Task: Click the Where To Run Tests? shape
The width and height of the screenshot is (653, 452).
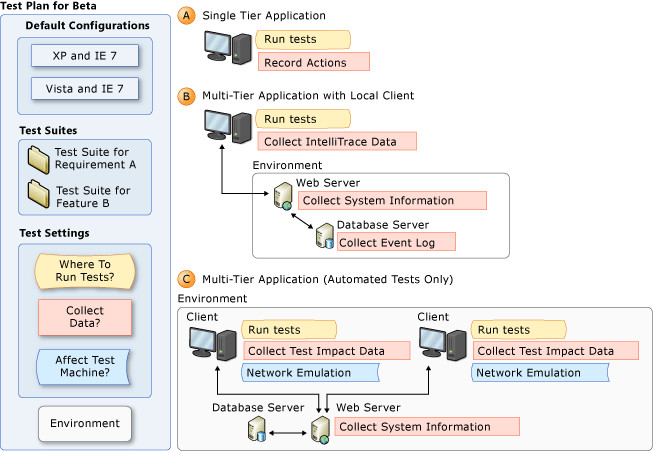Action: [x=84, y=270]
